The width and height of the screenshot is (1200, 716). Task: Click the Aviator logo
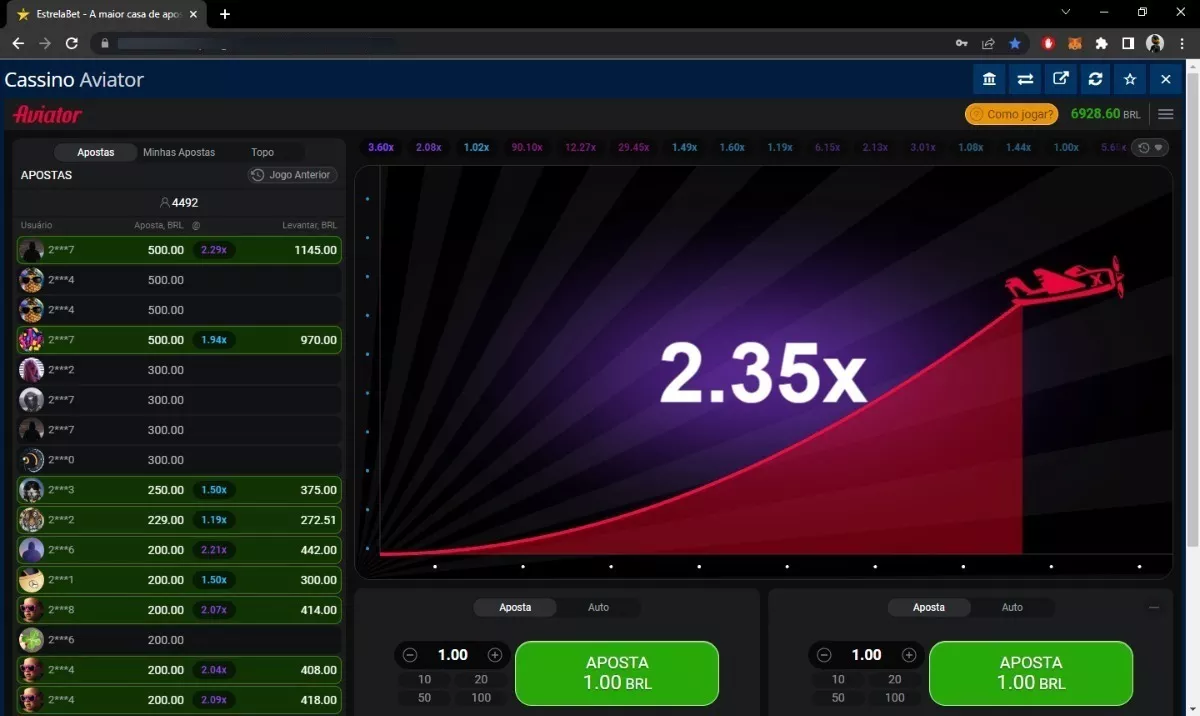point(47,114)
